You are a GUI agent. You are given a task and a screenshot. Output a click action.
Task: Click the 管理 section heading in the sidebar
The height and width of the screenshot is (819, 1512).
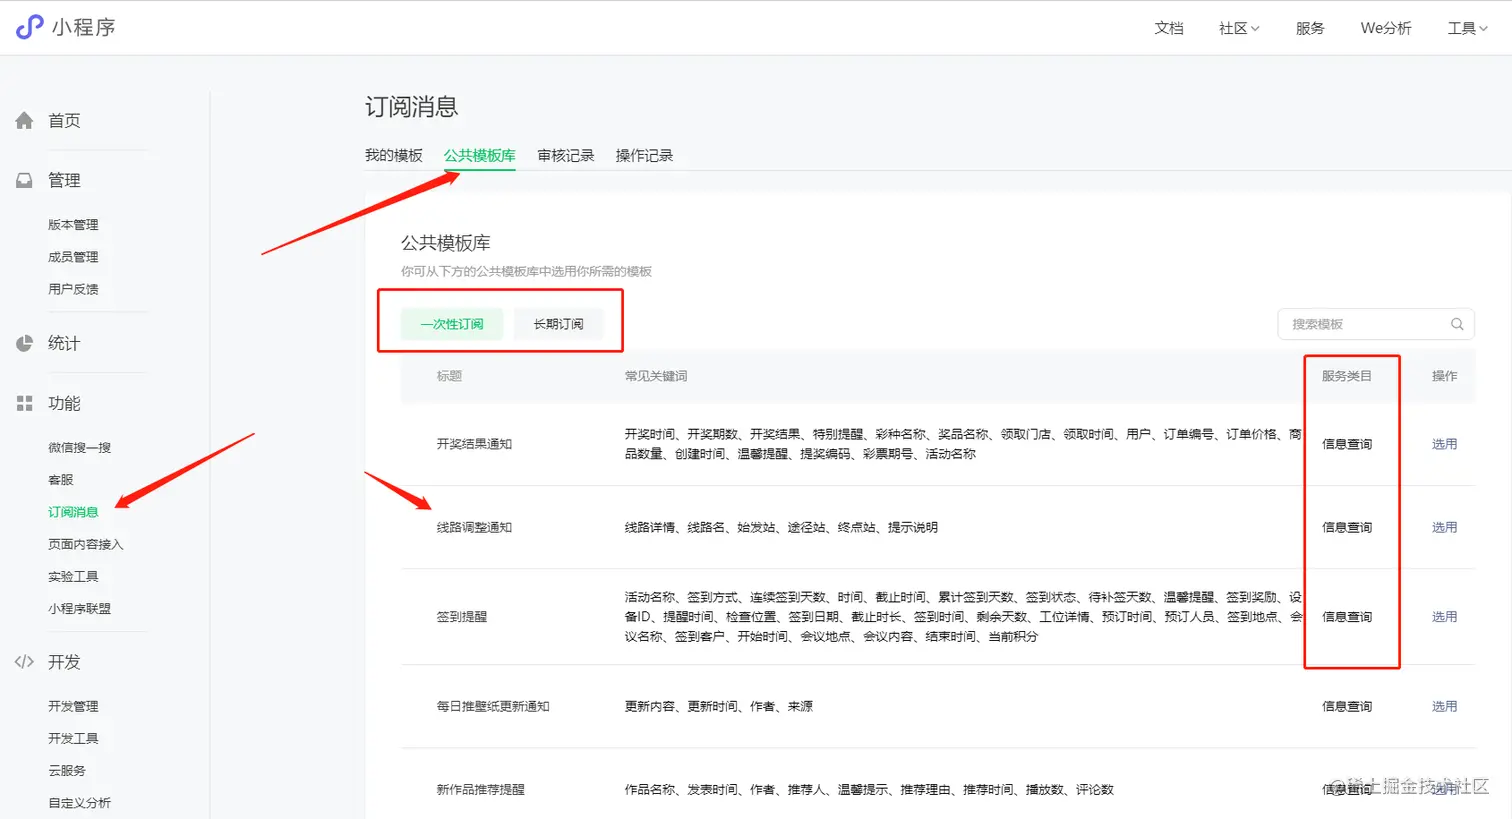(64, 181)
